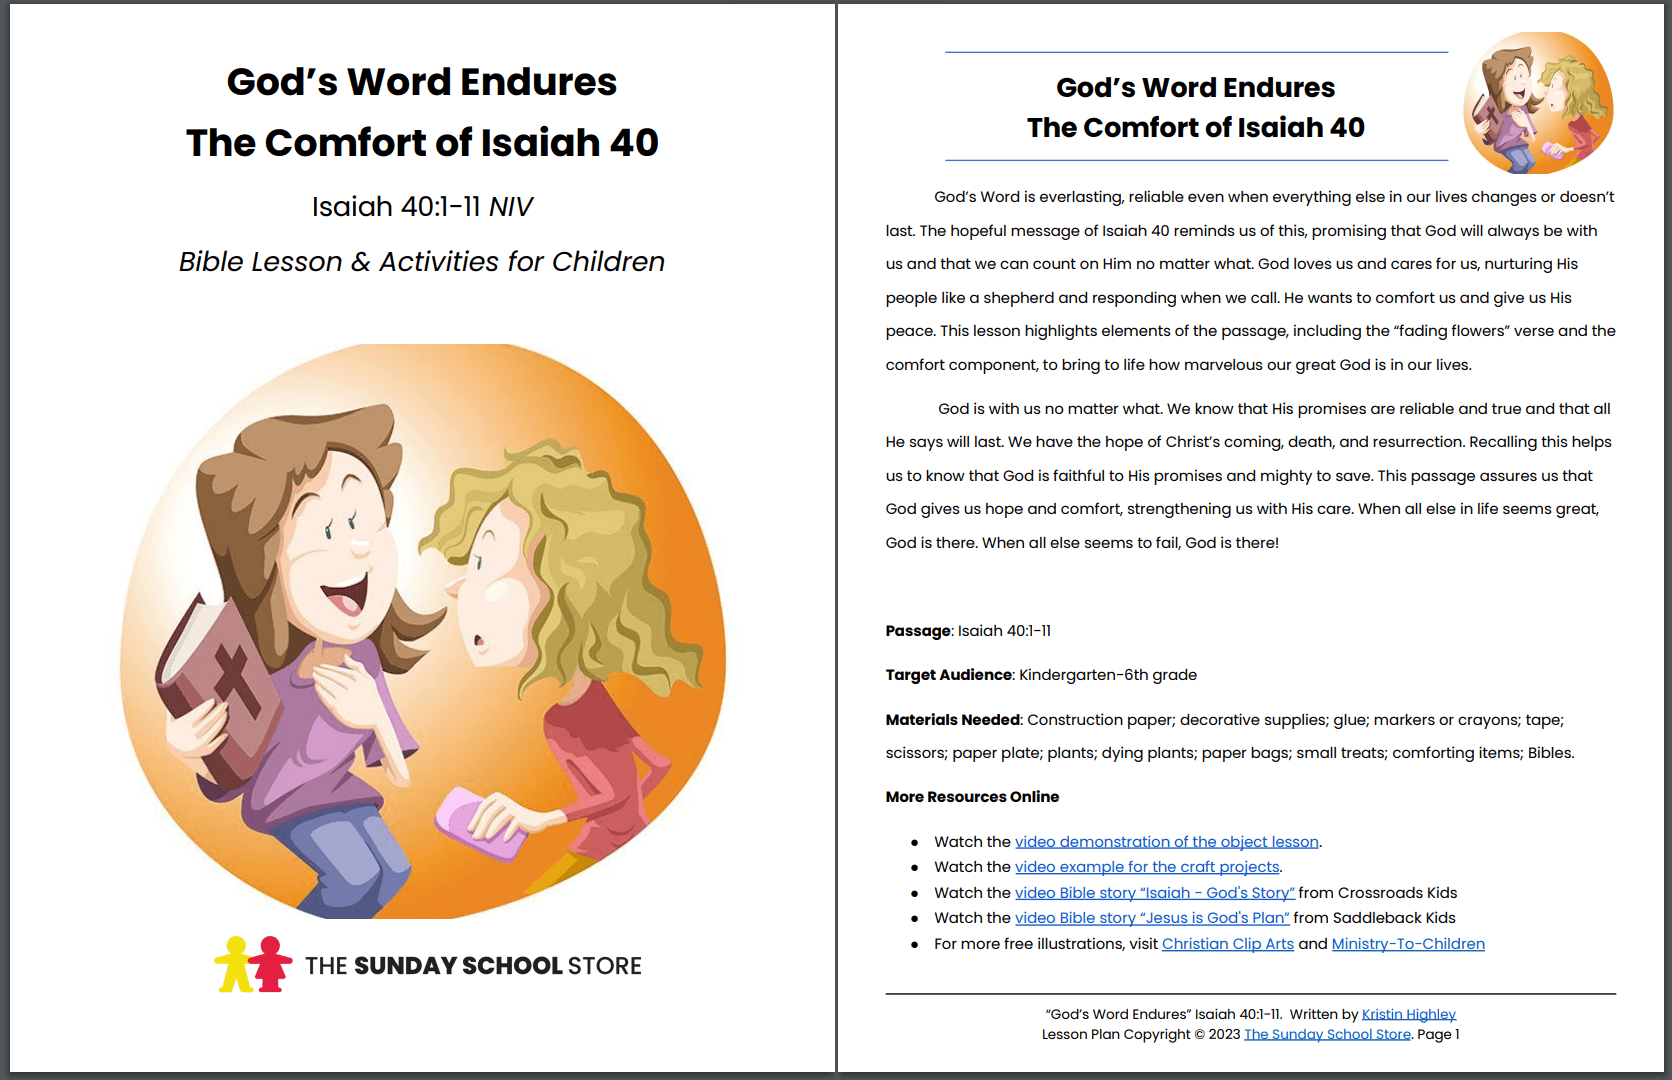Click the red and yellow paper-doll logo icon

[x=253, y=965]
